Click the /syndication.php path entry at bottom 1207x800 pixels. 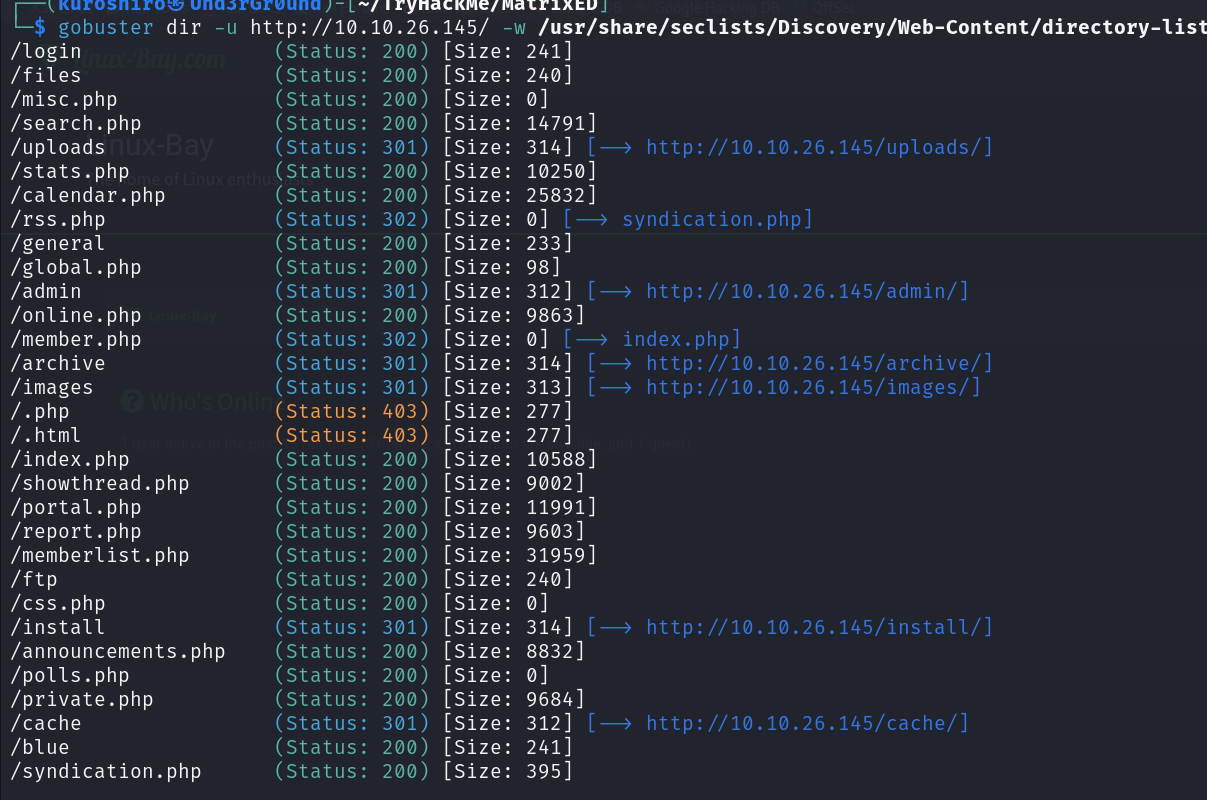[x=106, y=771]
